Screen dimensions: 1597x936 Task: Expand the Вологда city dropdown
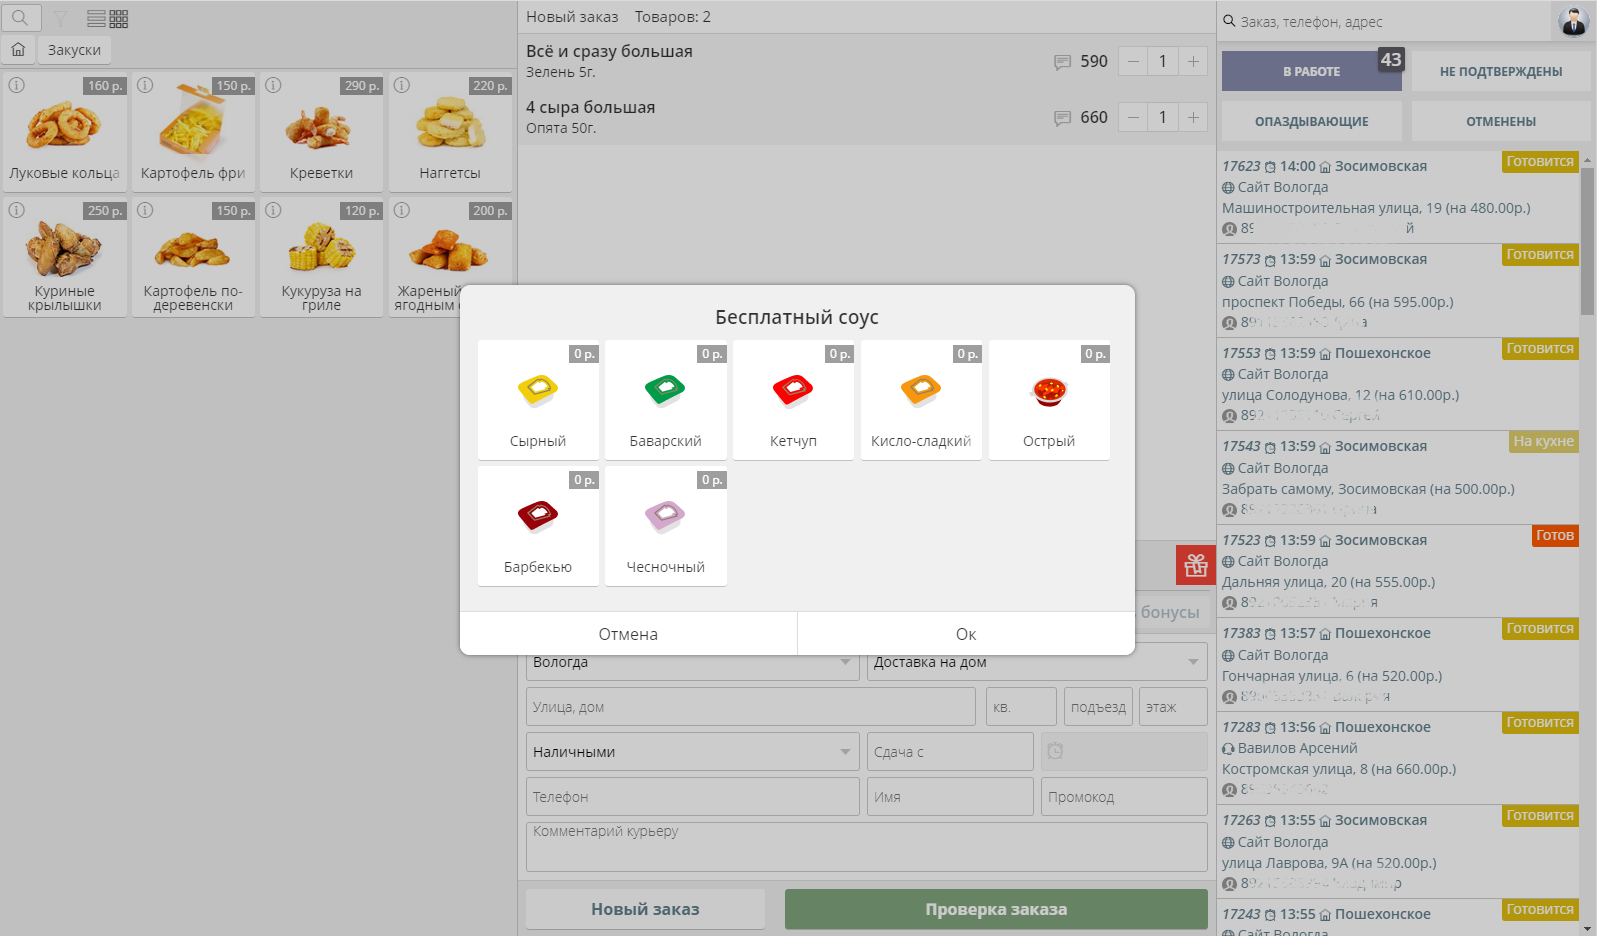pyautogui.click(x=845, y=663)
